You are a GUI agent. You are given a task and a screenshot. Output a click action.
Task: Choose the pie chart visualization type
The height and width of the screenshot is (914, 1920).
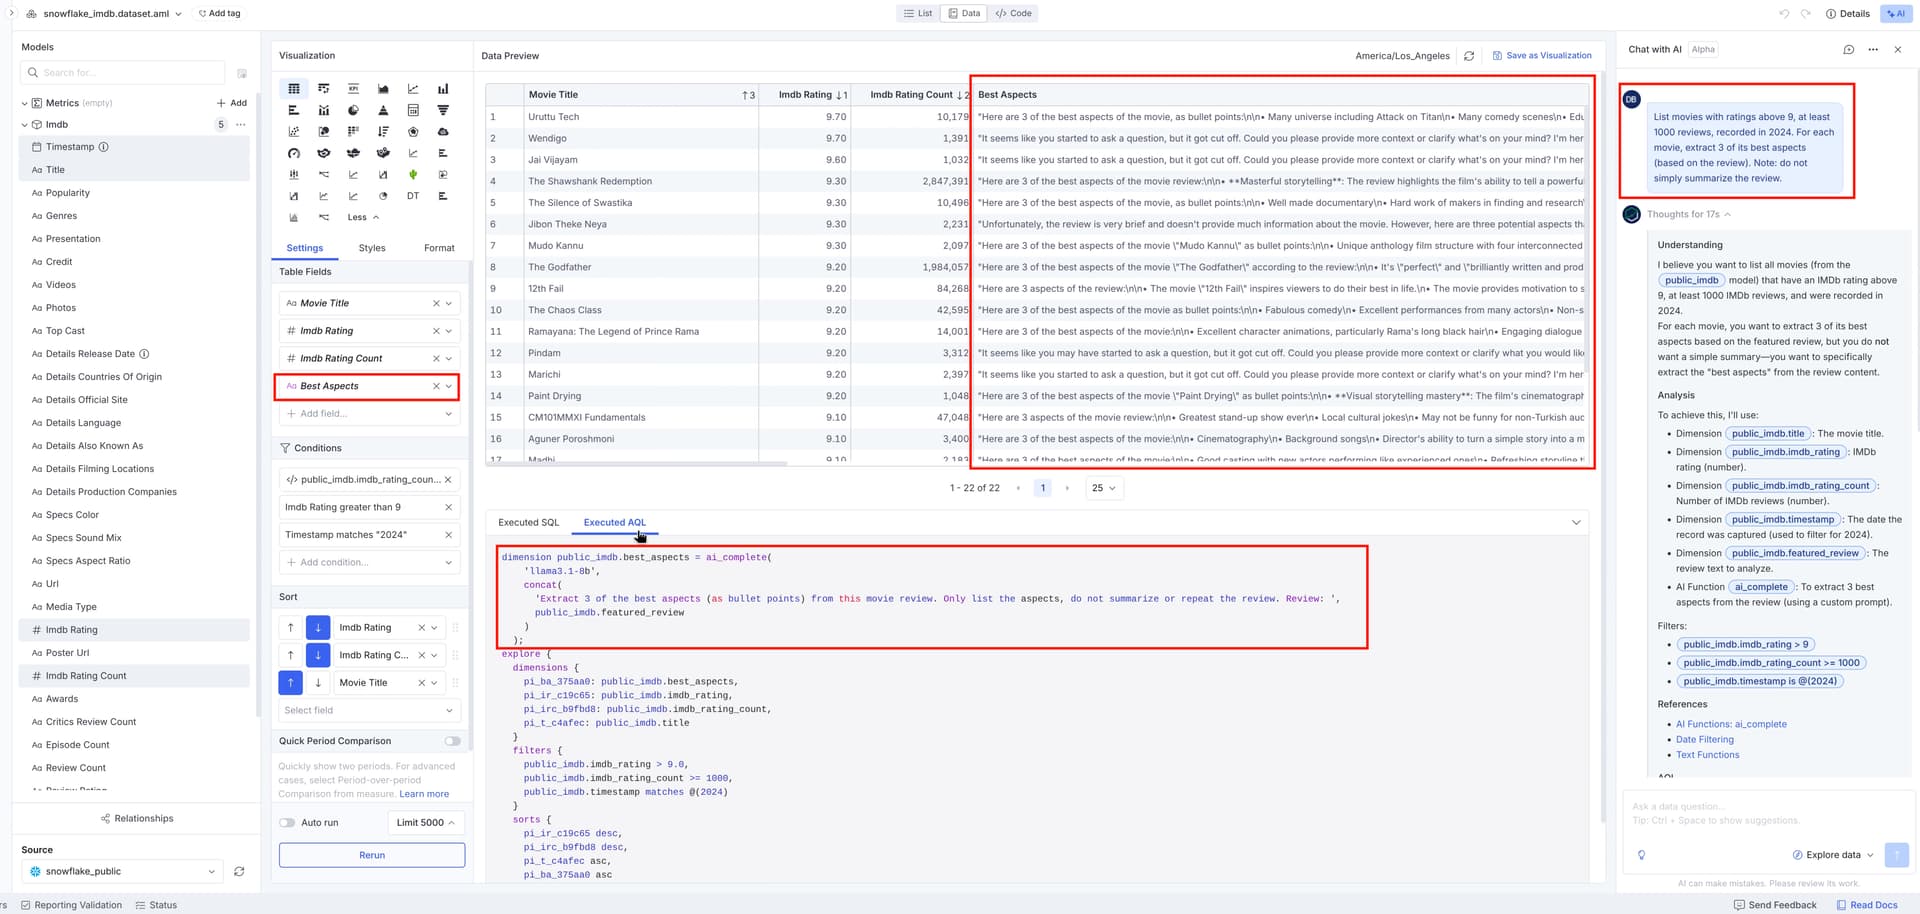353,110
